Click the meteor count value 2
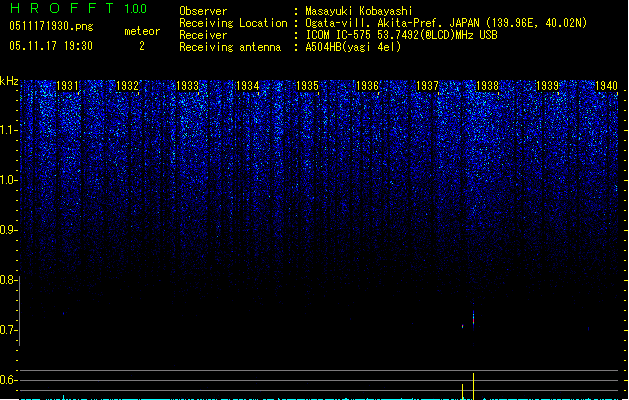629x400 pixels. 142,46
